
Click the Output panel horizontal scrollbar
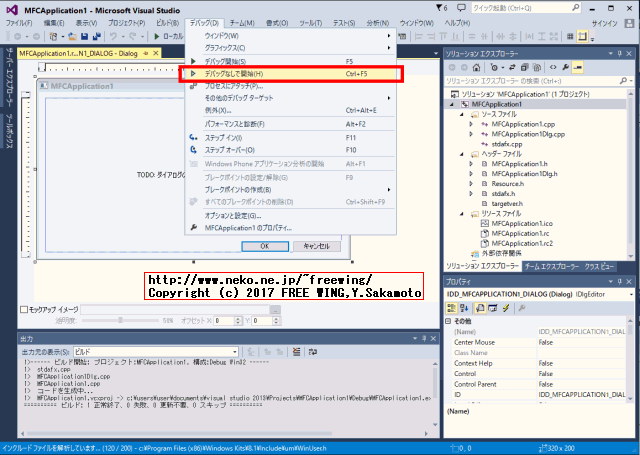pyautogui.click(x=224, y=433)
